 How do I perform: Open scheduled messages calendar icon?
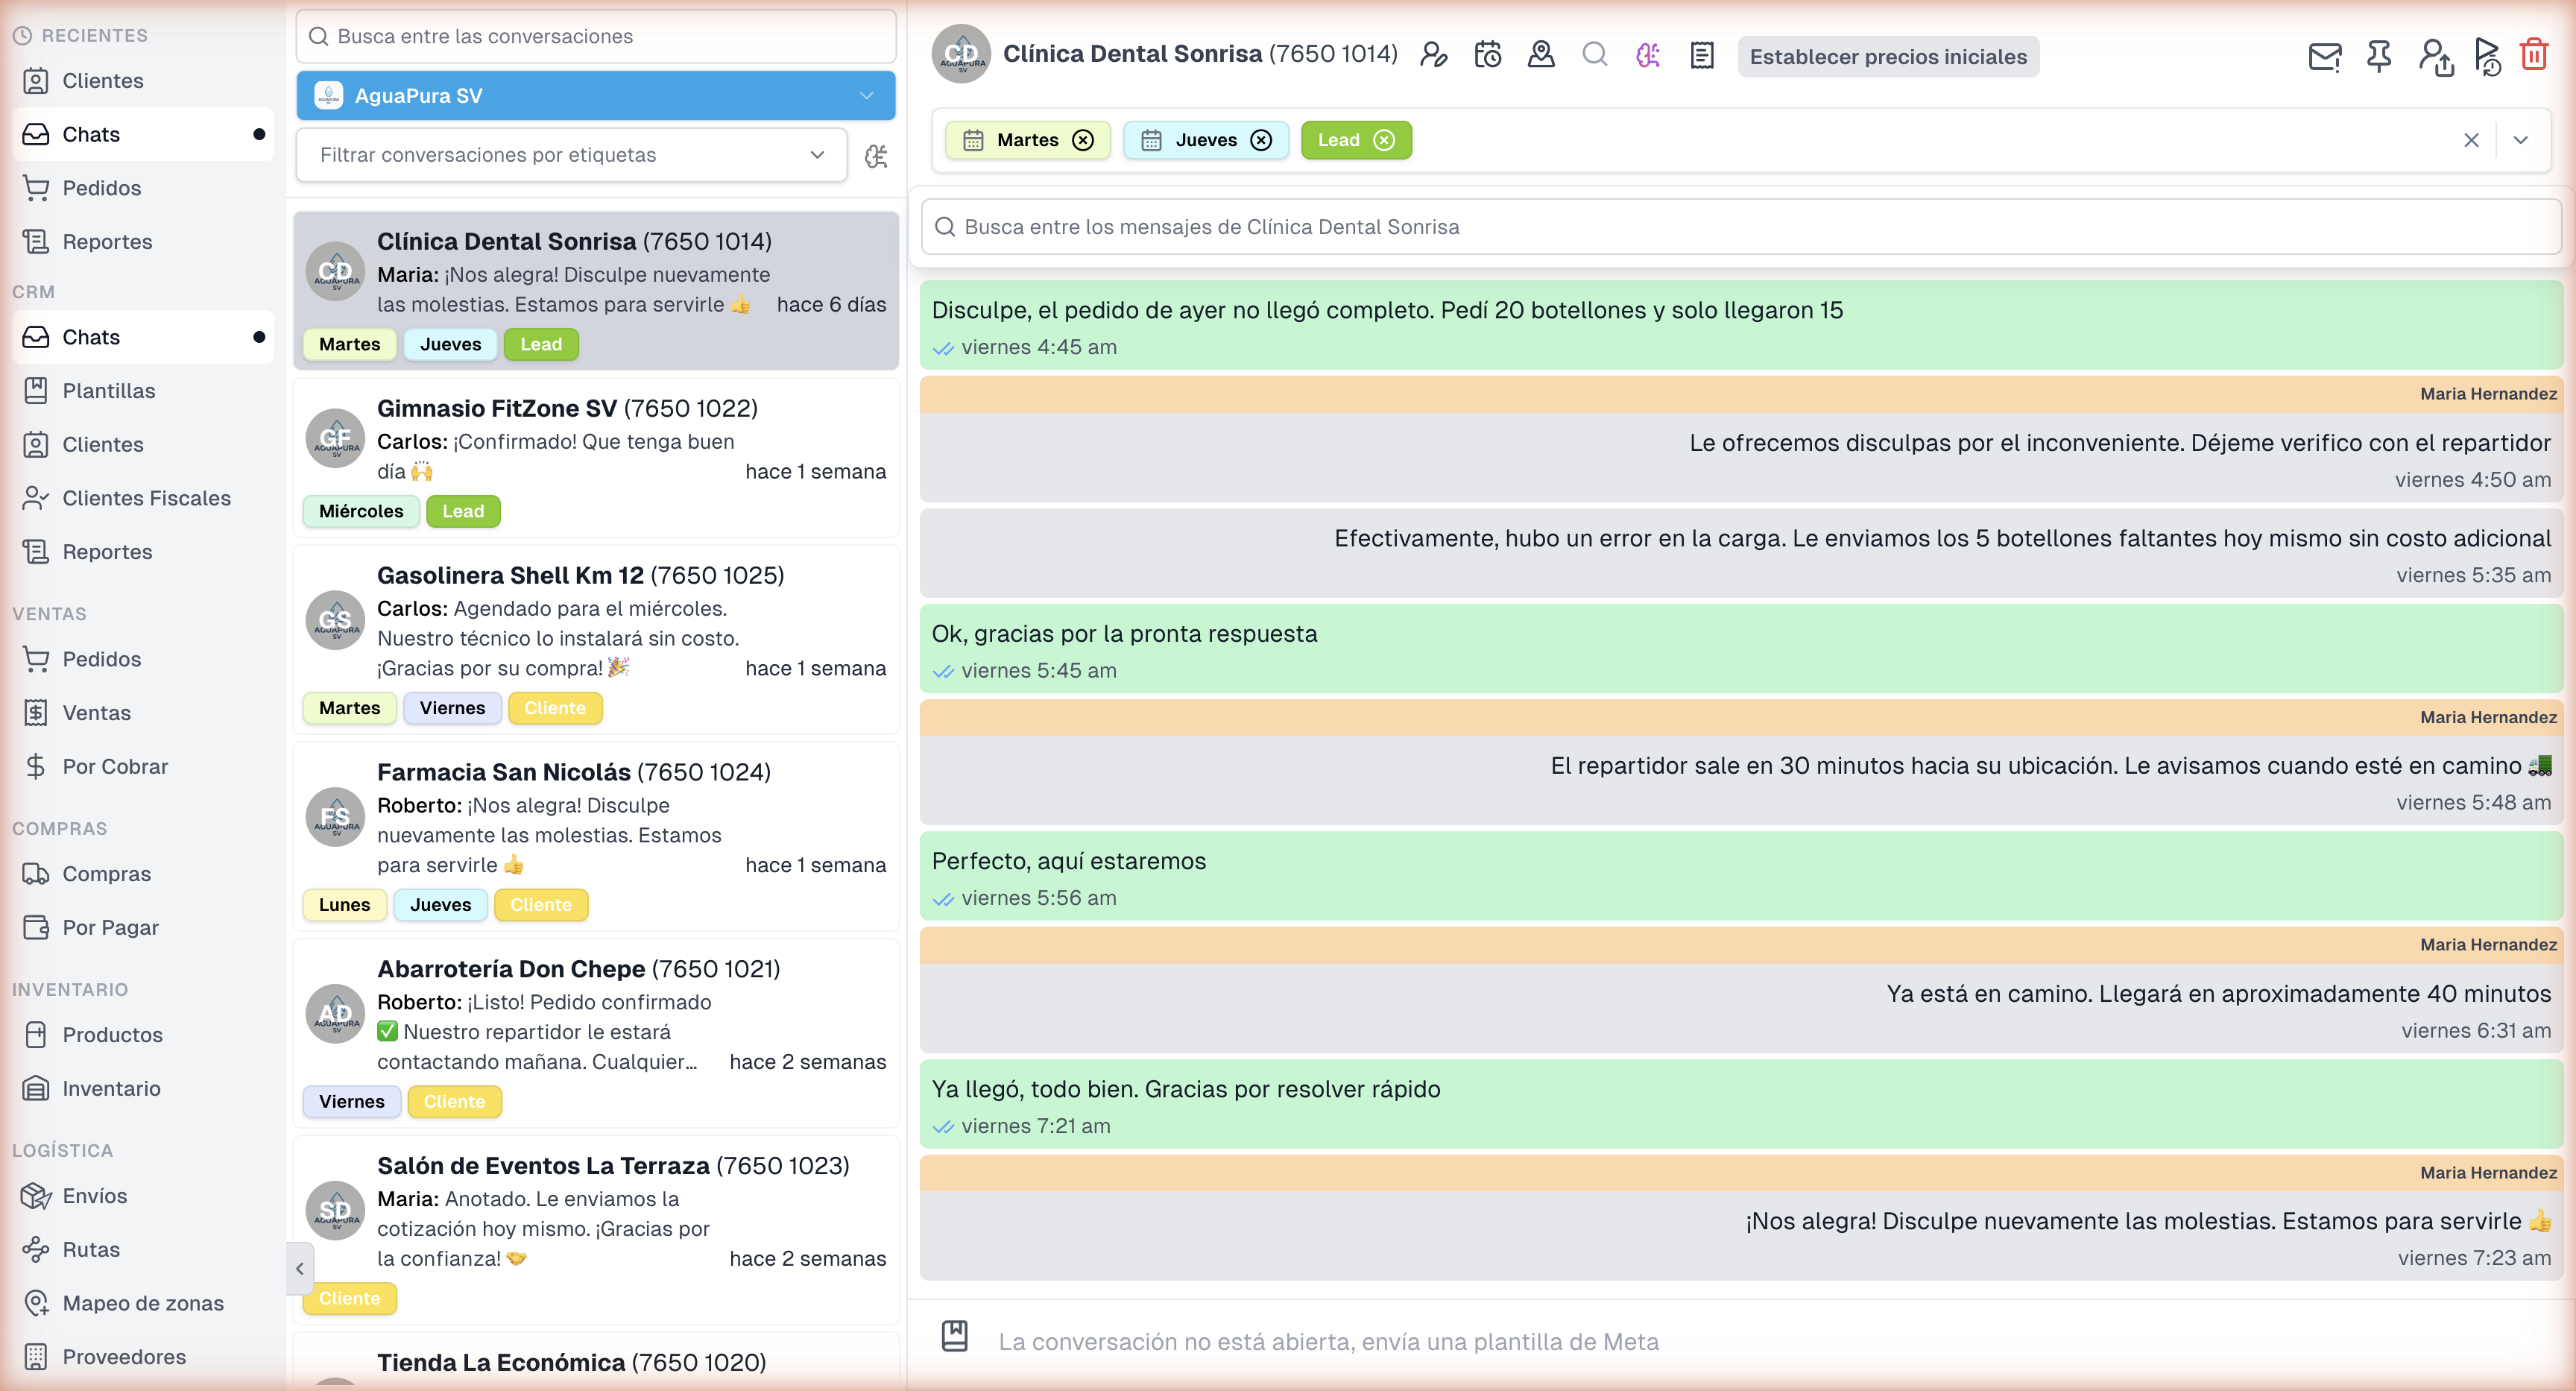[1487, 55]
